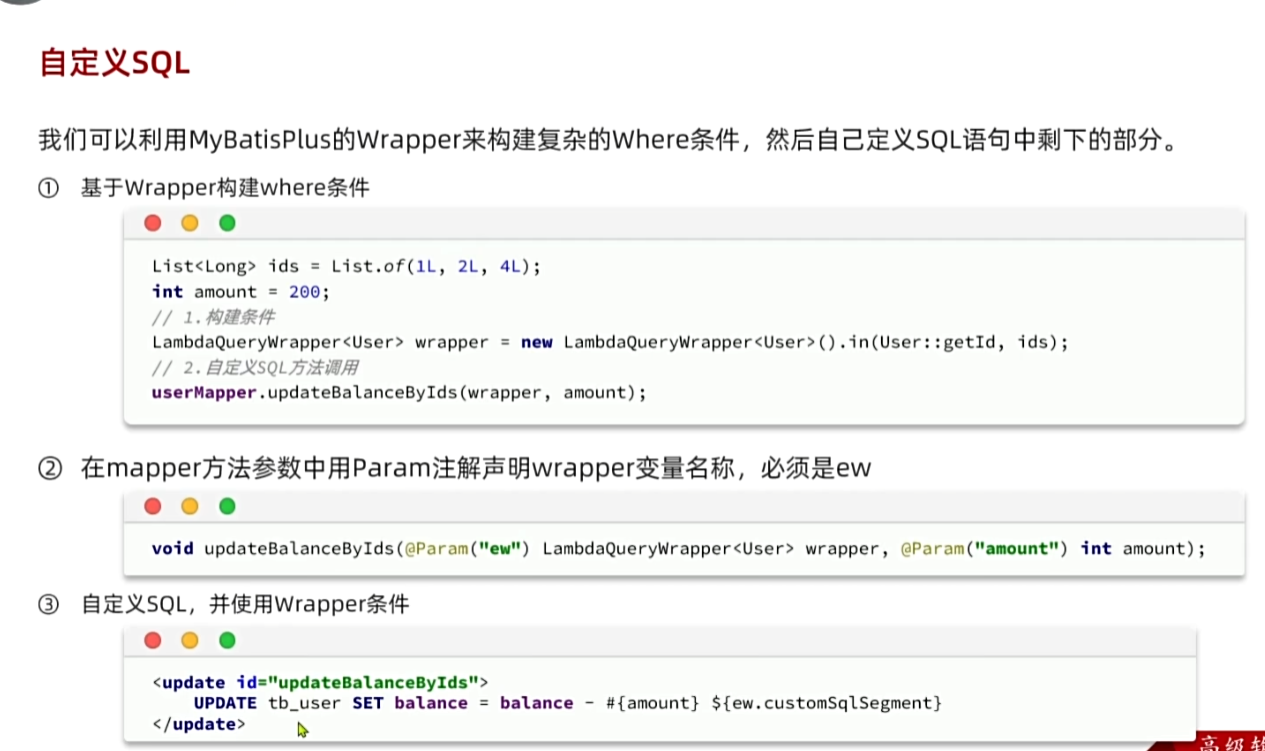Click the step heading containing "必须是ew"
The height and width of the screenshot is (751, 1265).
tap(476, 468)
